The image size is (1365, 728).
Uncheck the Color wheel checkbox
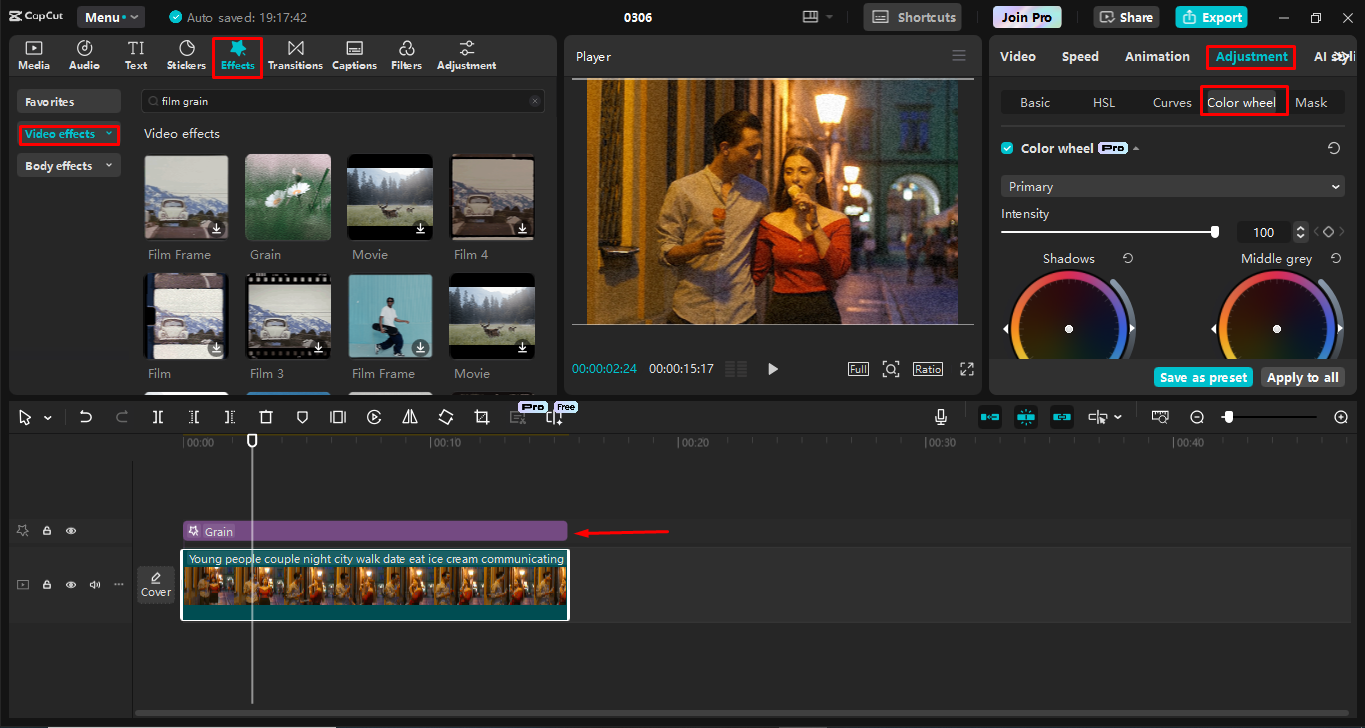click(x=1006, y=147)
